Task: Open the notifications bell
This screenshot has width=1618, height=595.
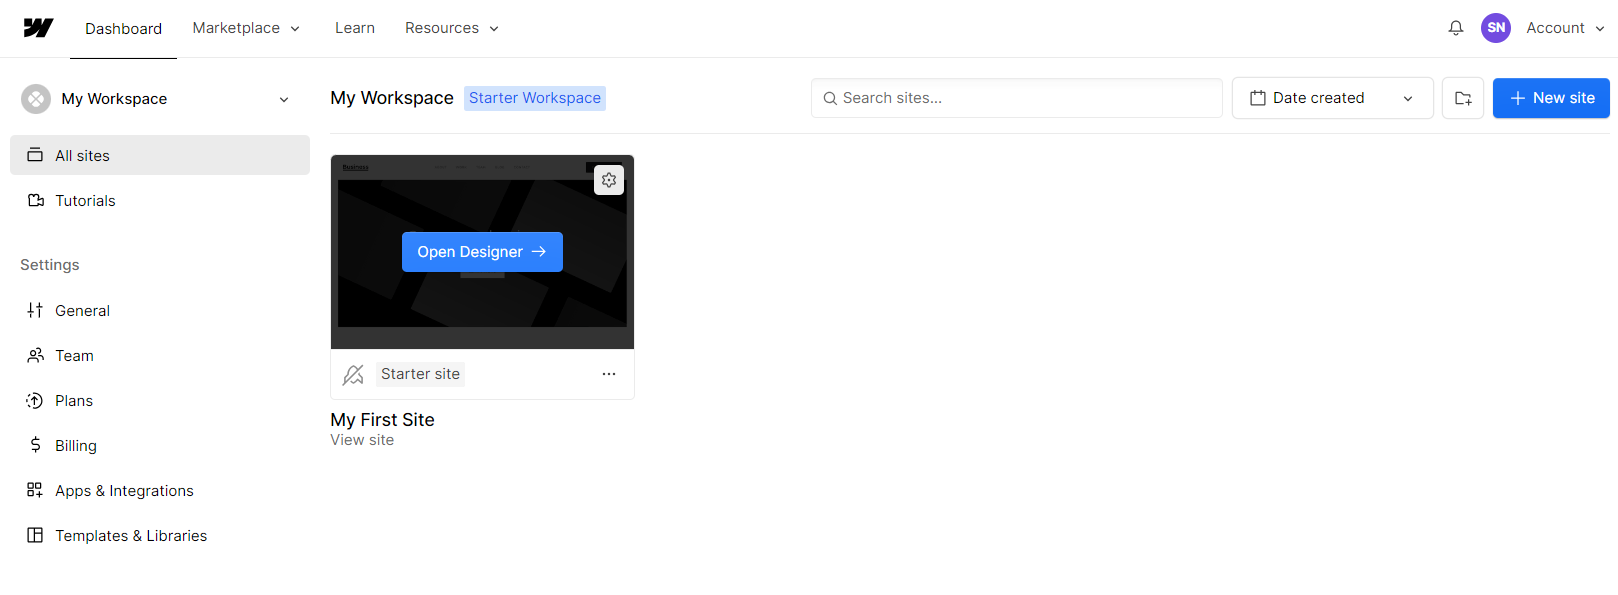Action: pyautogui.click(x=1456, y=28)
